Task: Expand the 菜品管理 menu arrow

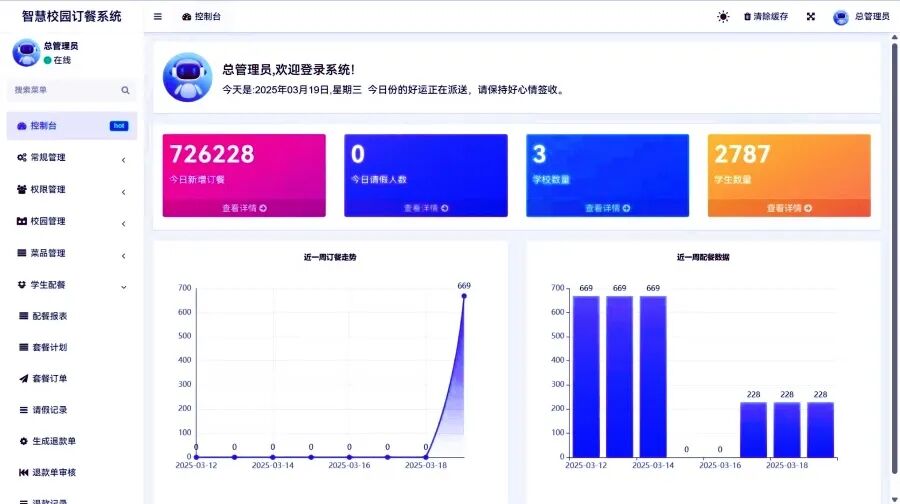Action: tap(123, 256)
